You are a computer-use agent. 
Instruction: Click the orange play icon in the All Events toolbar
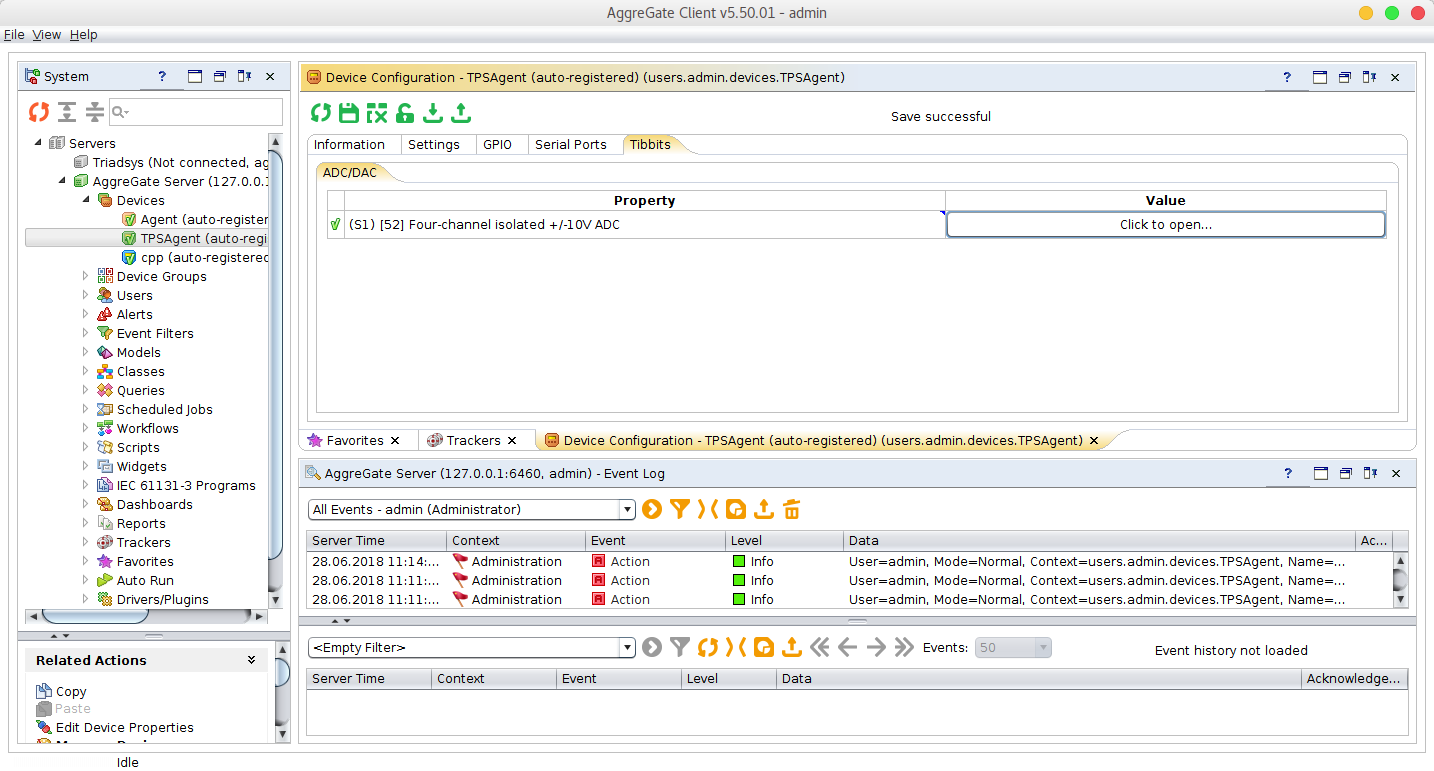point(652,509)
